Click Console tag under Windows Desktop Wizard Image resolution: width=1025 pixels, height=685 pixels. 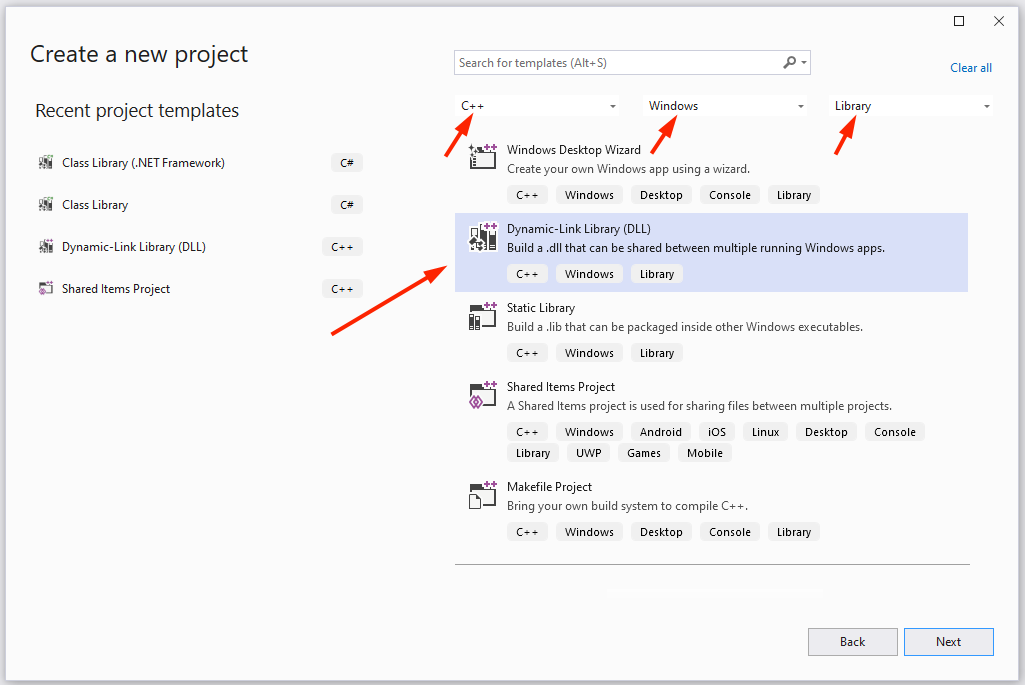(x=730, y=195)
